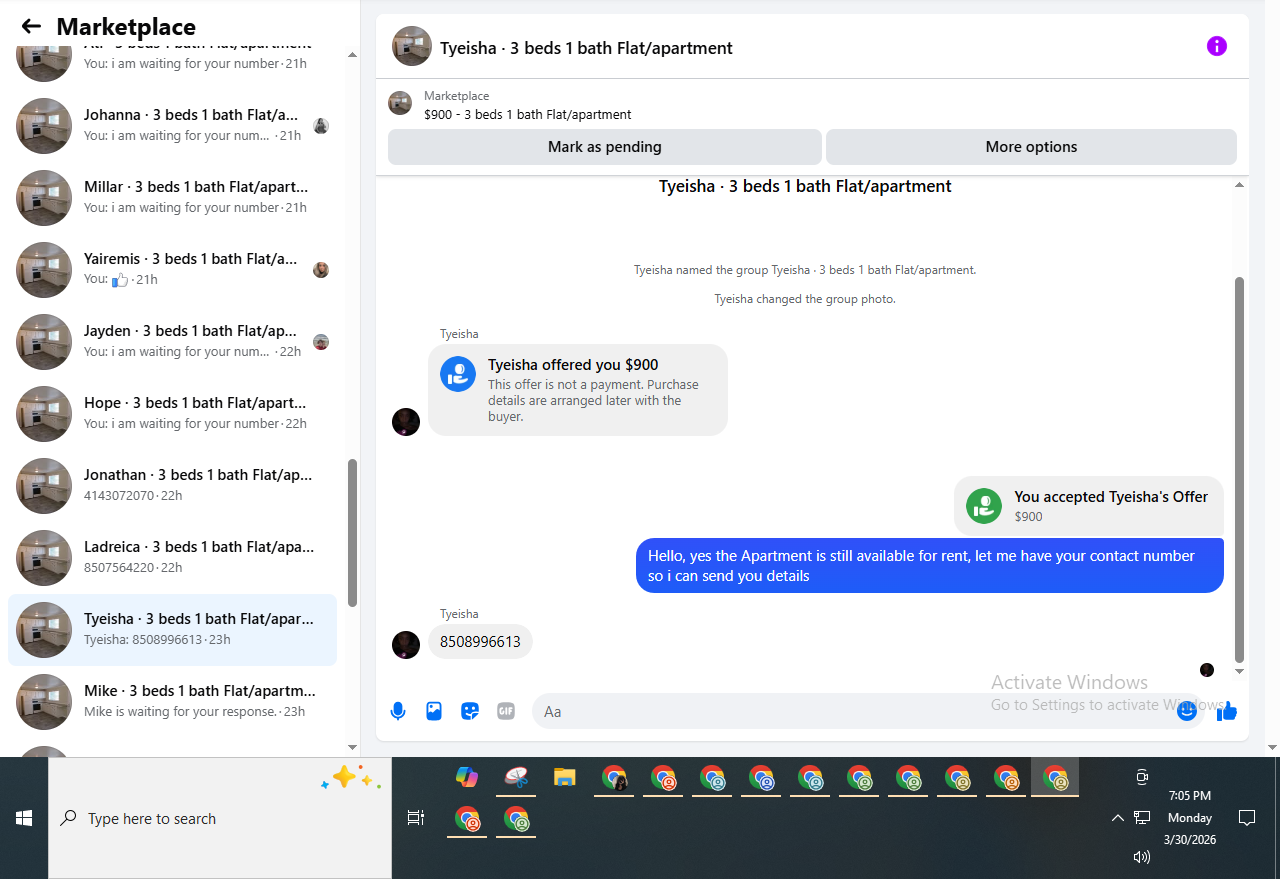This screenshot has height=879, width=1280.
Task: Open conversation info with purple i icon
Action: (1216, 46)
